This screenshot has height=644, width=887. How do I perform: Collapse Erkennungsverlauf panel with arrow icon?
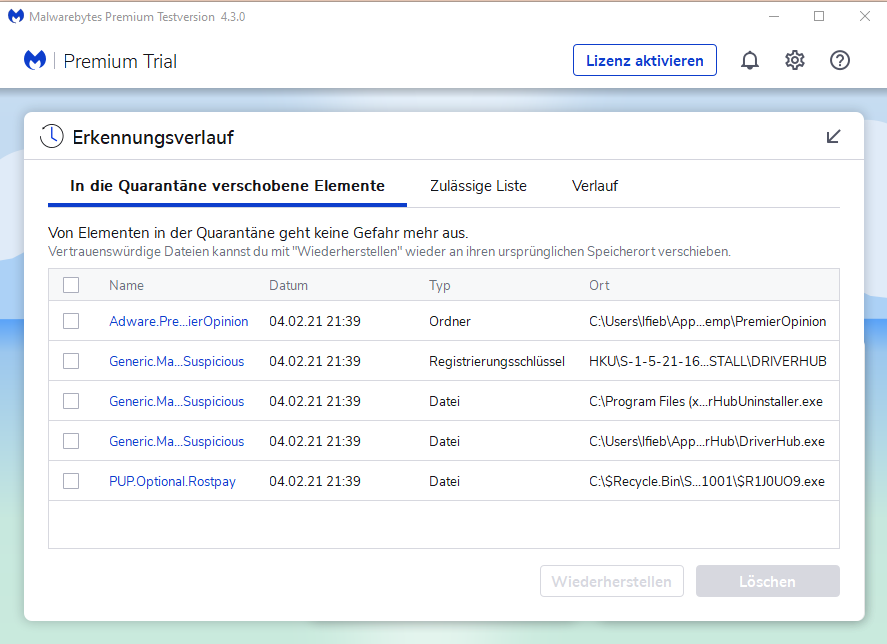tap(833, 136)
